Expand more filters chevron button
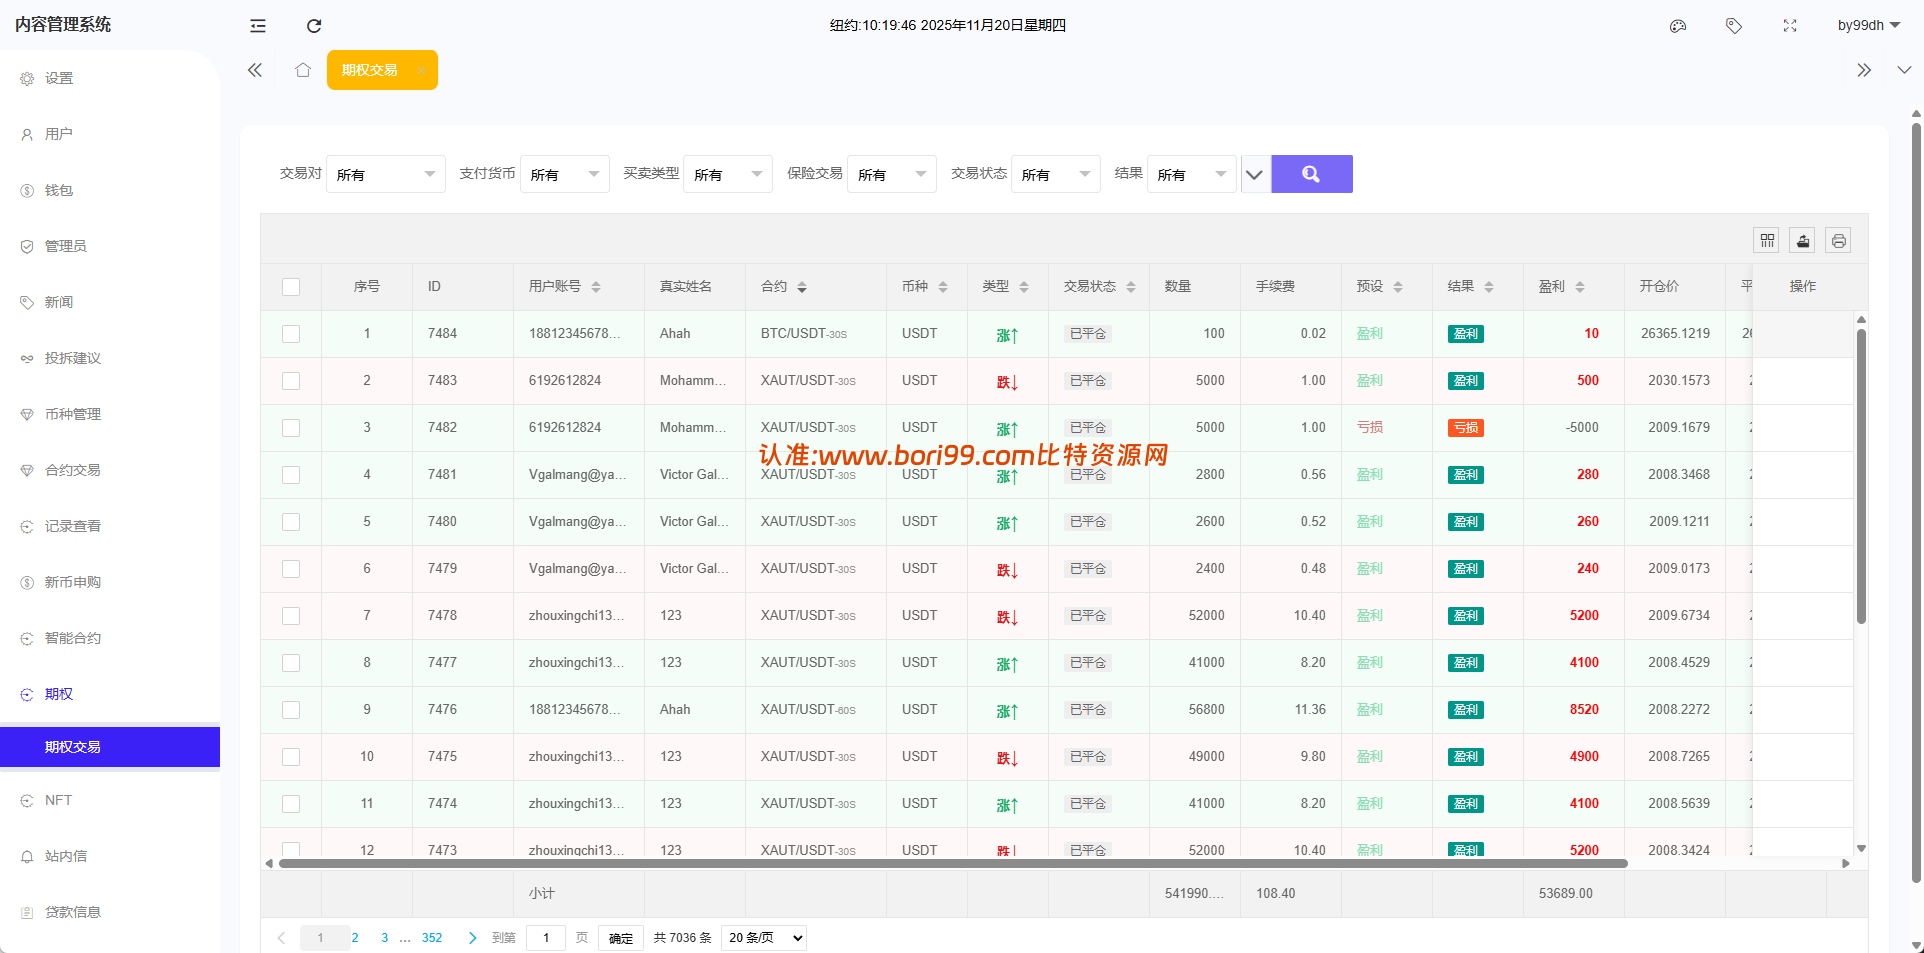This screenshot has width=1924, height=953. [1254, 174]
